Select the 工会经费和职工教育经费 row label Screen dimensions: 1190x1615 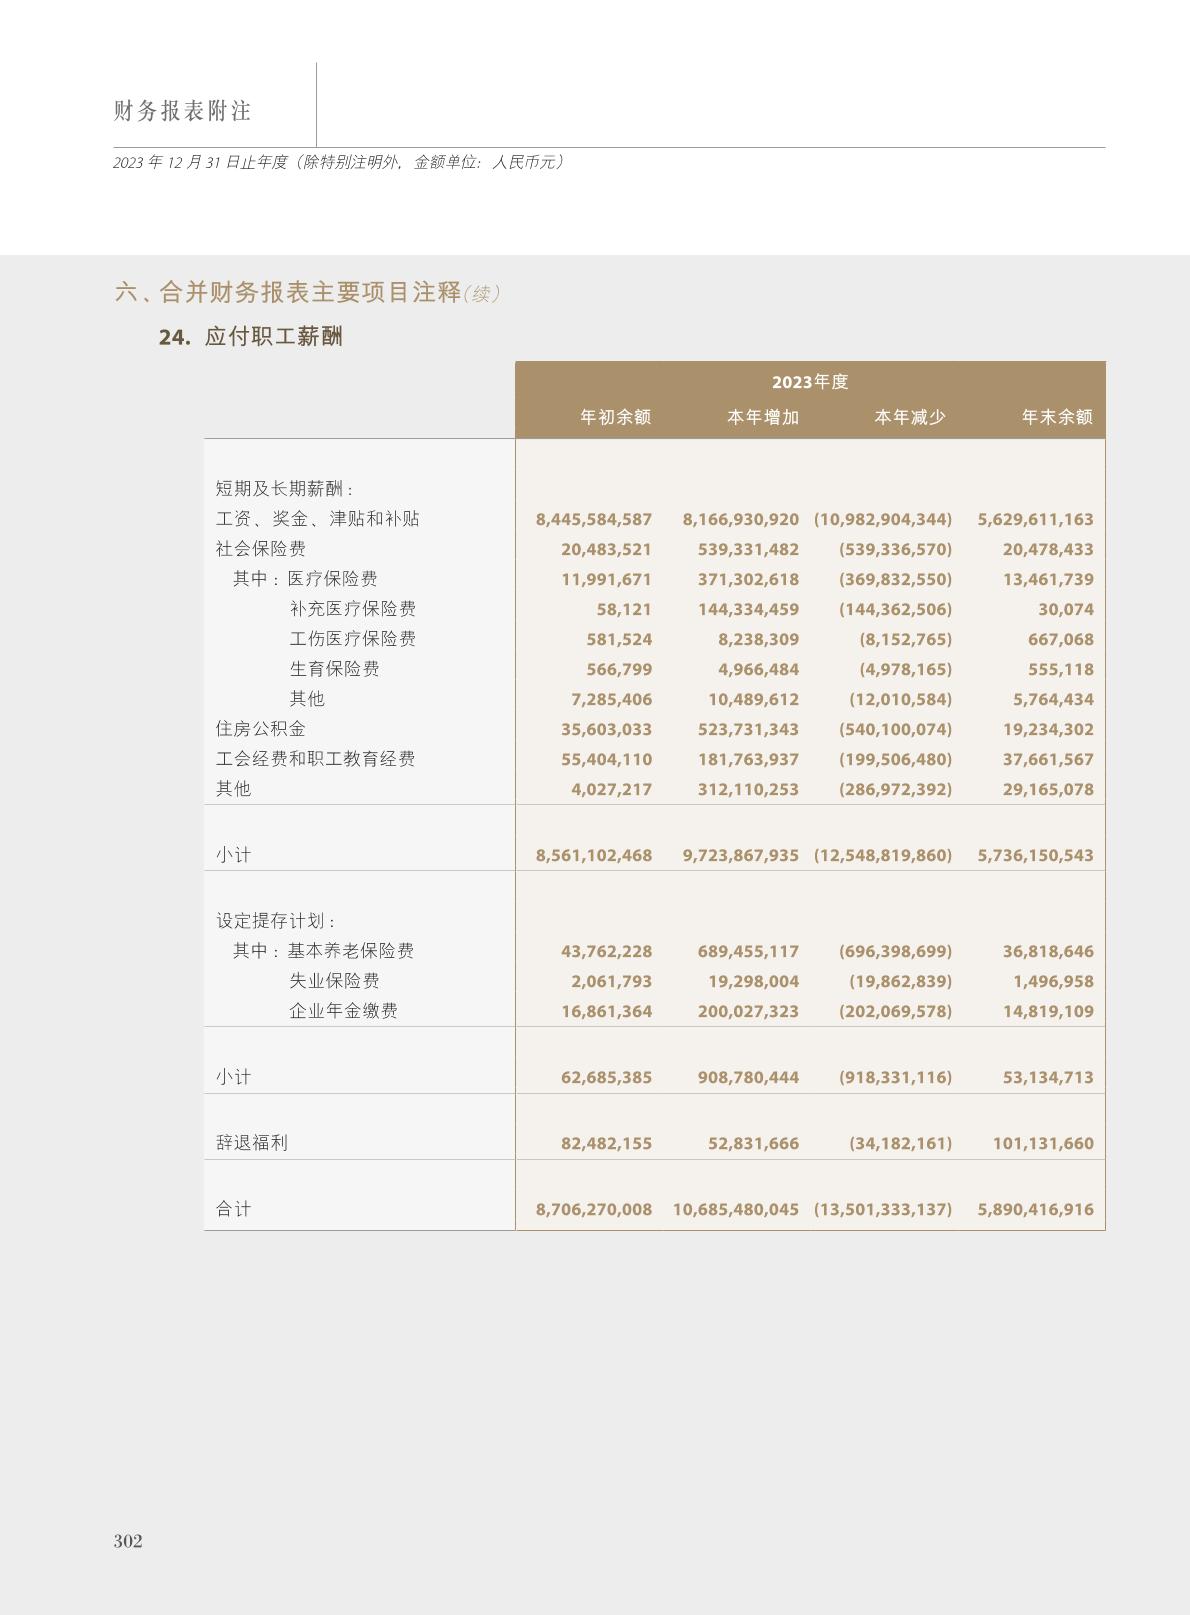click(x=315, y=759)
